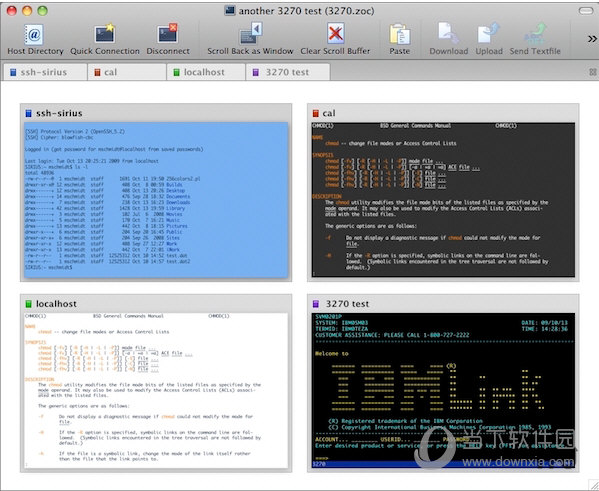Click the blue icon beside ssh-sirius thumbnail title
Viewport: 599px width, 491px height.
[28, 113]
